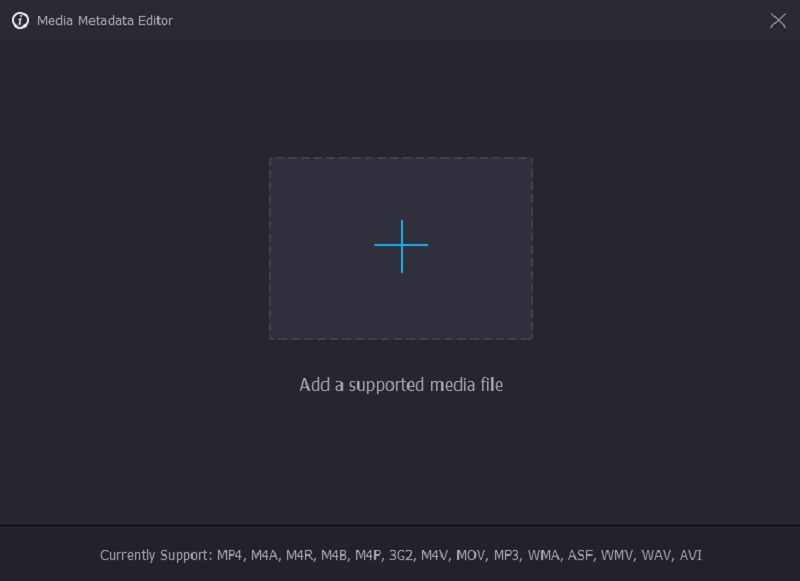Click '3G2' in the supported formats list

tap(402, 555)
